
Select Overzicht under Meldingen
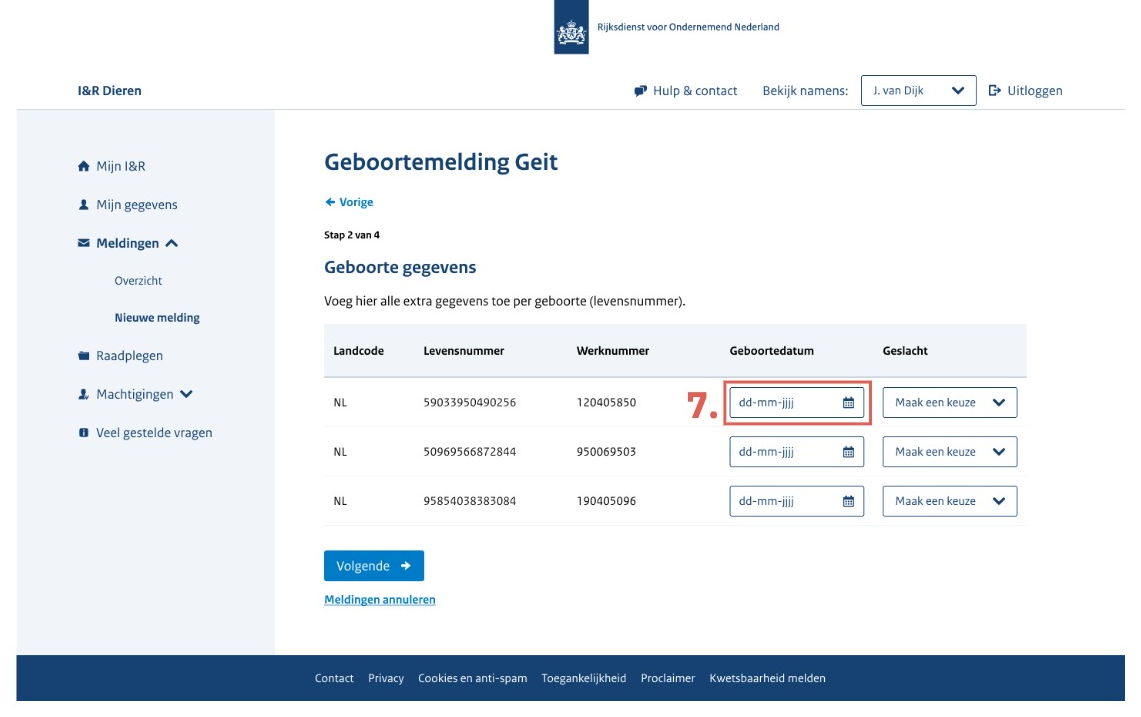(x=138, y=280)
